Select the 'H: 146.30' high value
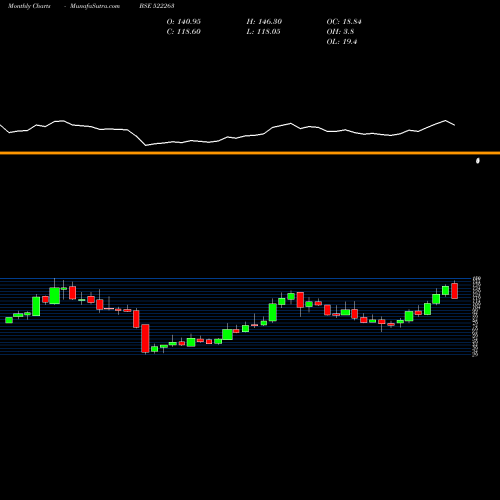The image size is (500, 500). (264, 22)
